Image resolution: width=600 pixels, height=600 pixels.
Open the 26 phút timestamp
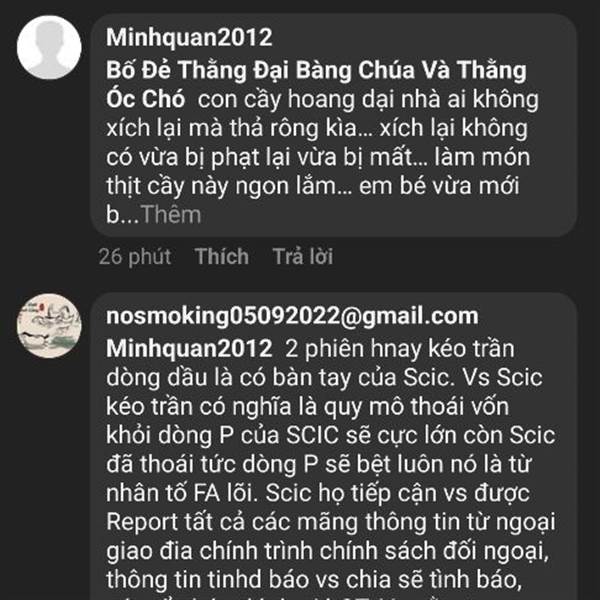(x=135, y=257)
